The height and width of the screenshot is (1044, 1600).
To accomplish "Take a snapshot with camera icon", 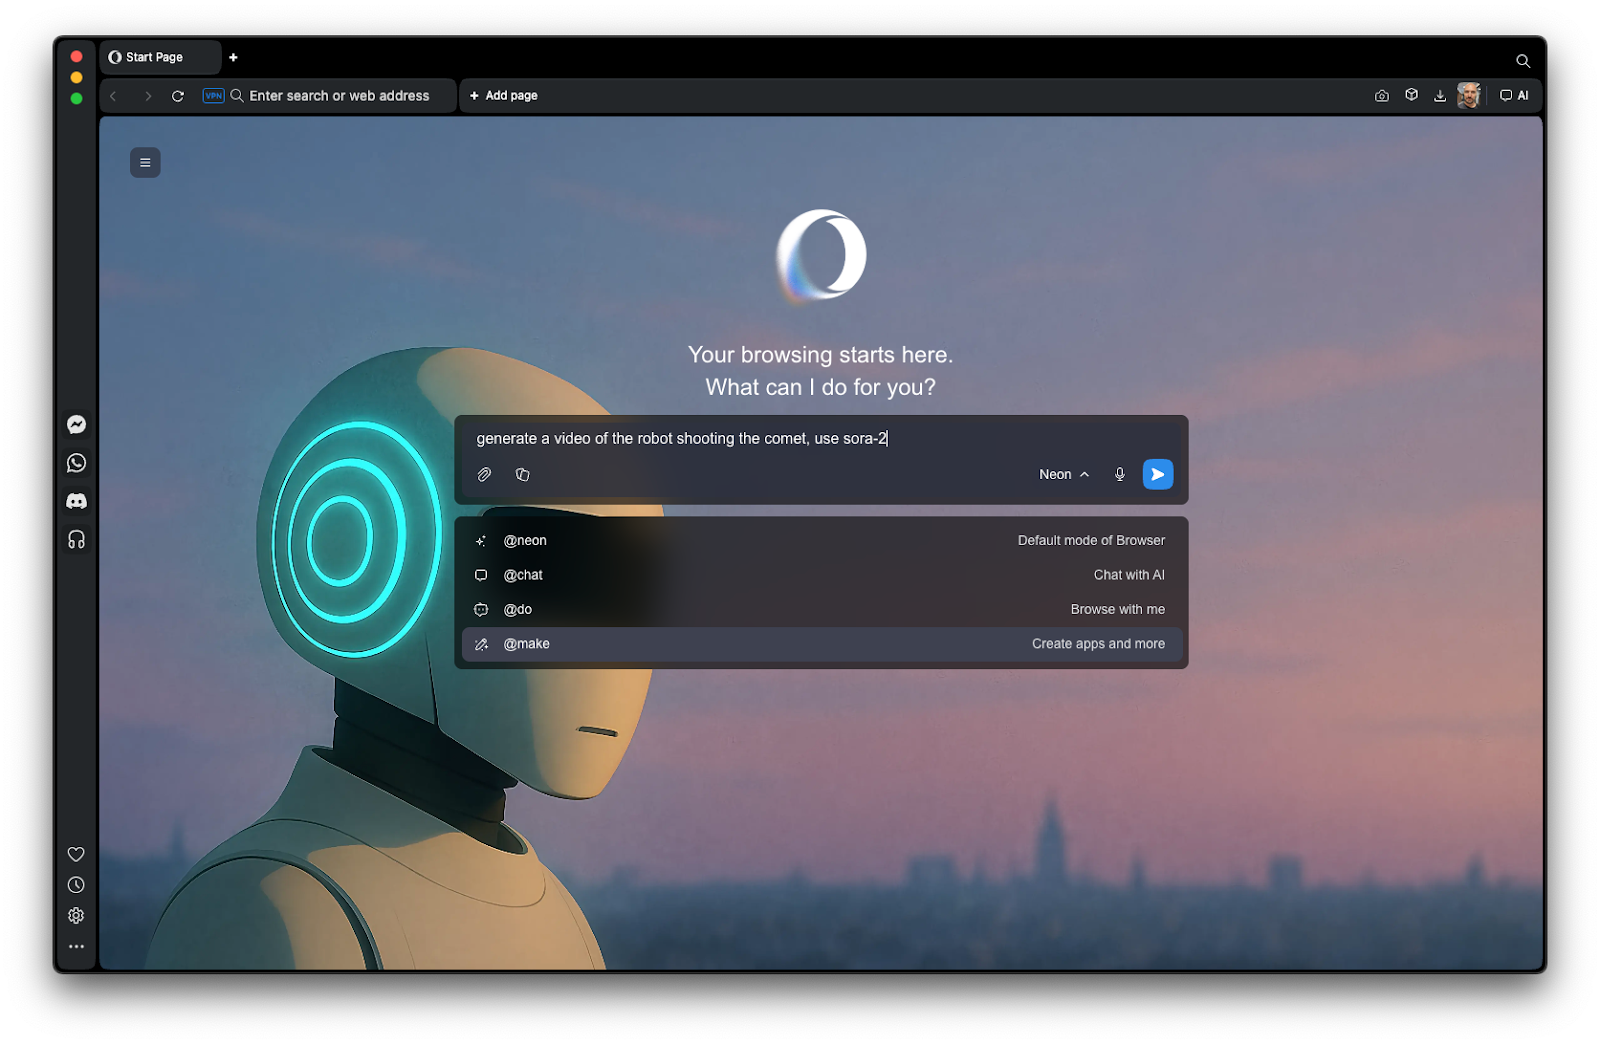I will pos(1381,96).
